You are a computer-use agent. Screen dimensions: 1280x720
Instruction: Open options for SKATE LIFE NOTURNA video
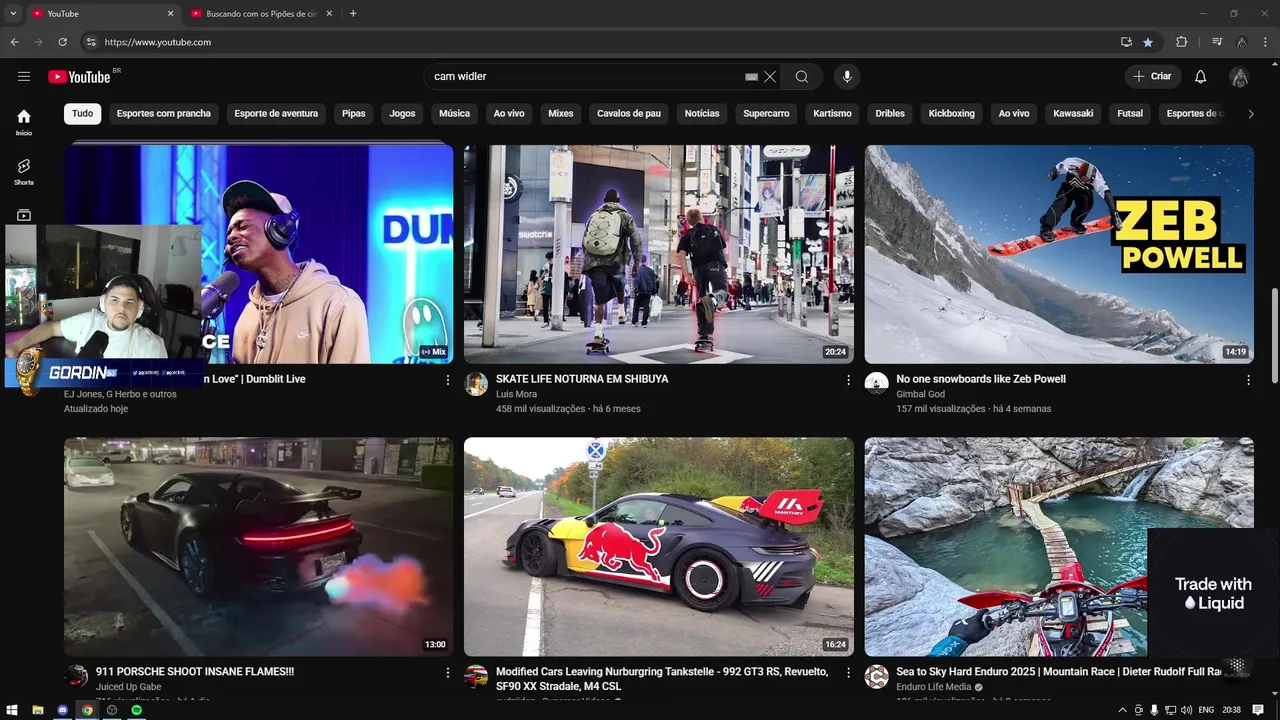[848, 380]
